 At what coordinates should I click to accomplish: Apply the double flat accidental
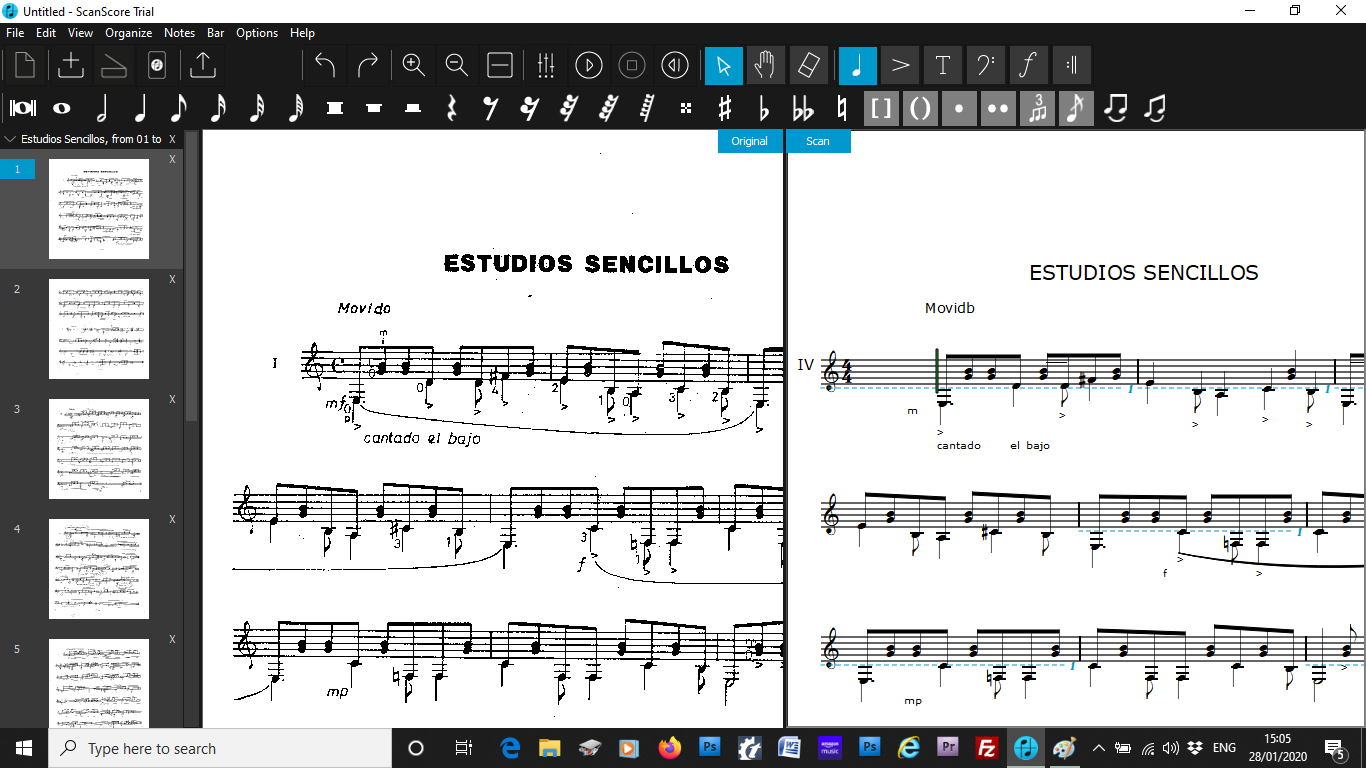(803, 108)
